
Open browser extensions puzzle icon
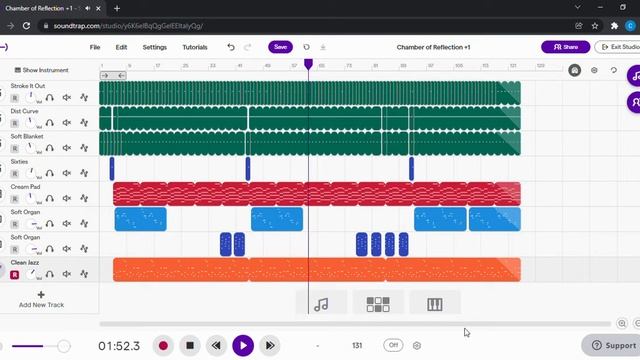(x=614, y=26)
